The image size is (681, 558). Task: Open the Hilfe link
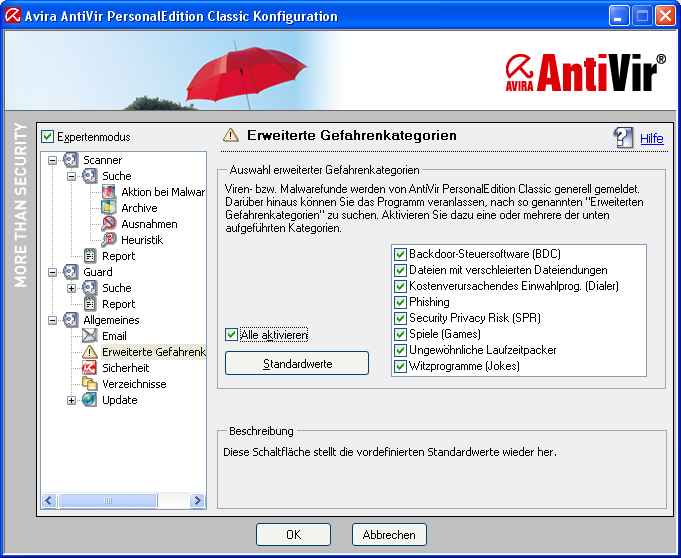coord(651,139)
